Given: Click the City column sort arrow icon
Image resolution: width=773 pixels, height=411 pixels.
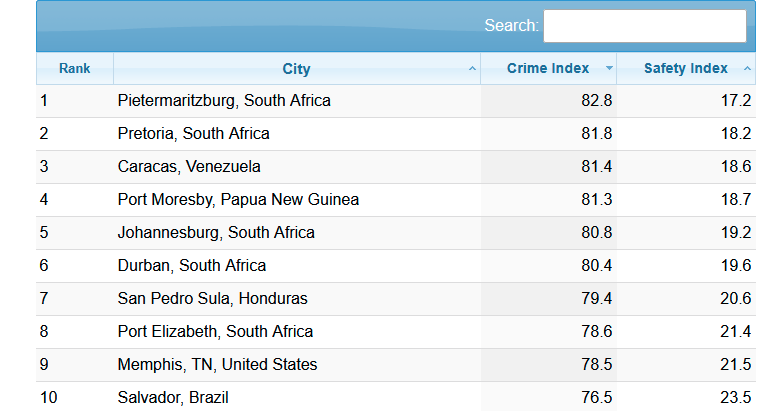Looking at the screenshot, I should [472, 69].
